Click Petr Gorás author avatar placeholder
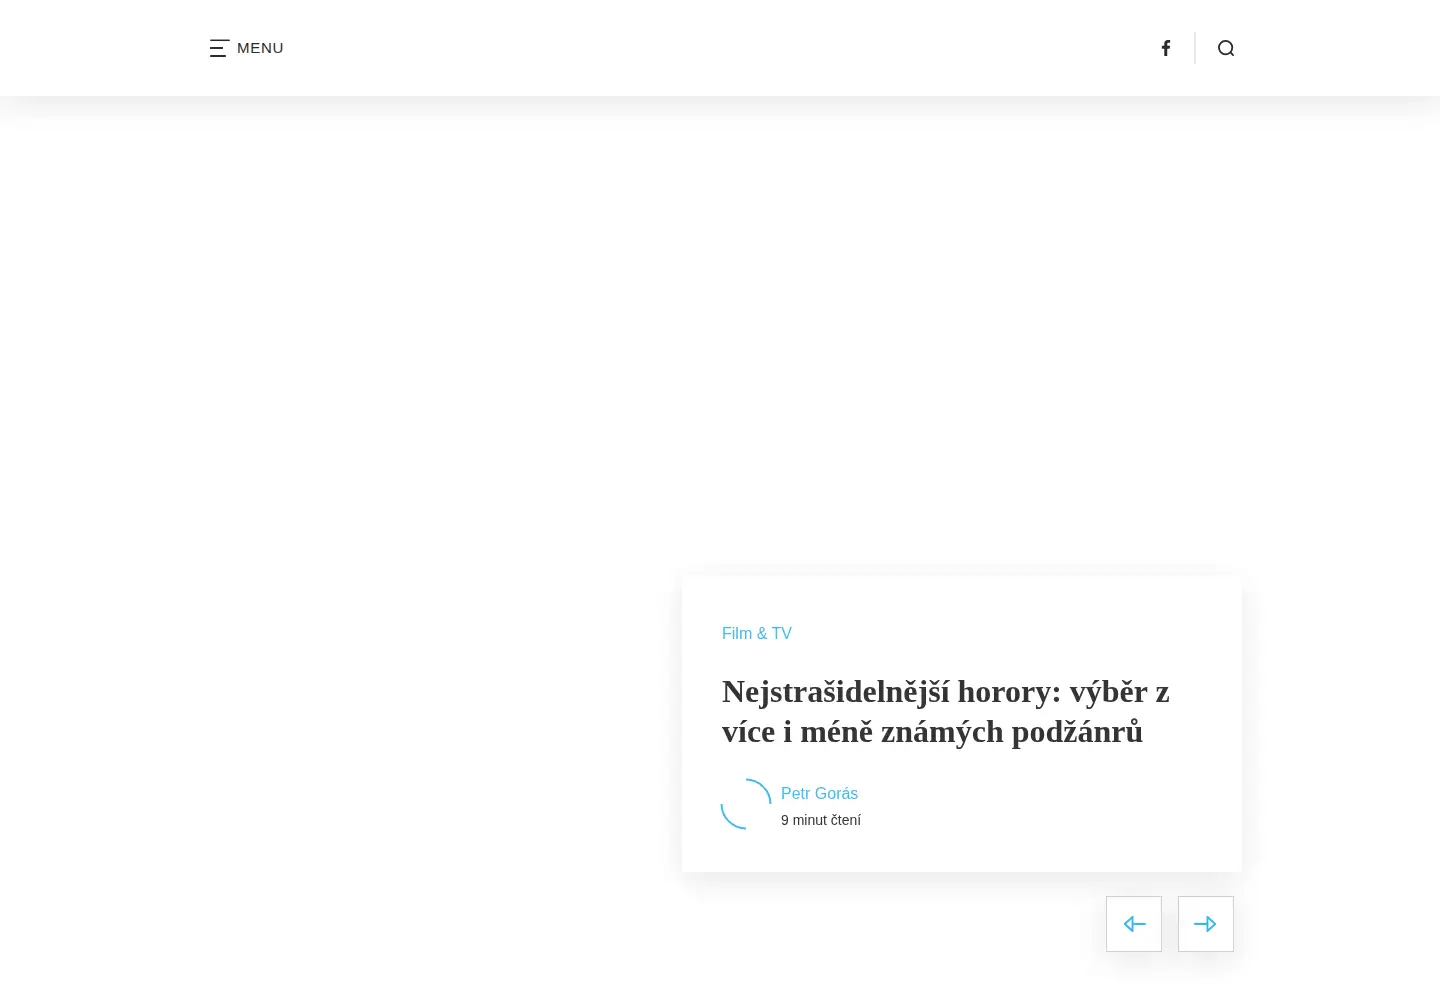 pyautogui.click(x=746, y=804)
